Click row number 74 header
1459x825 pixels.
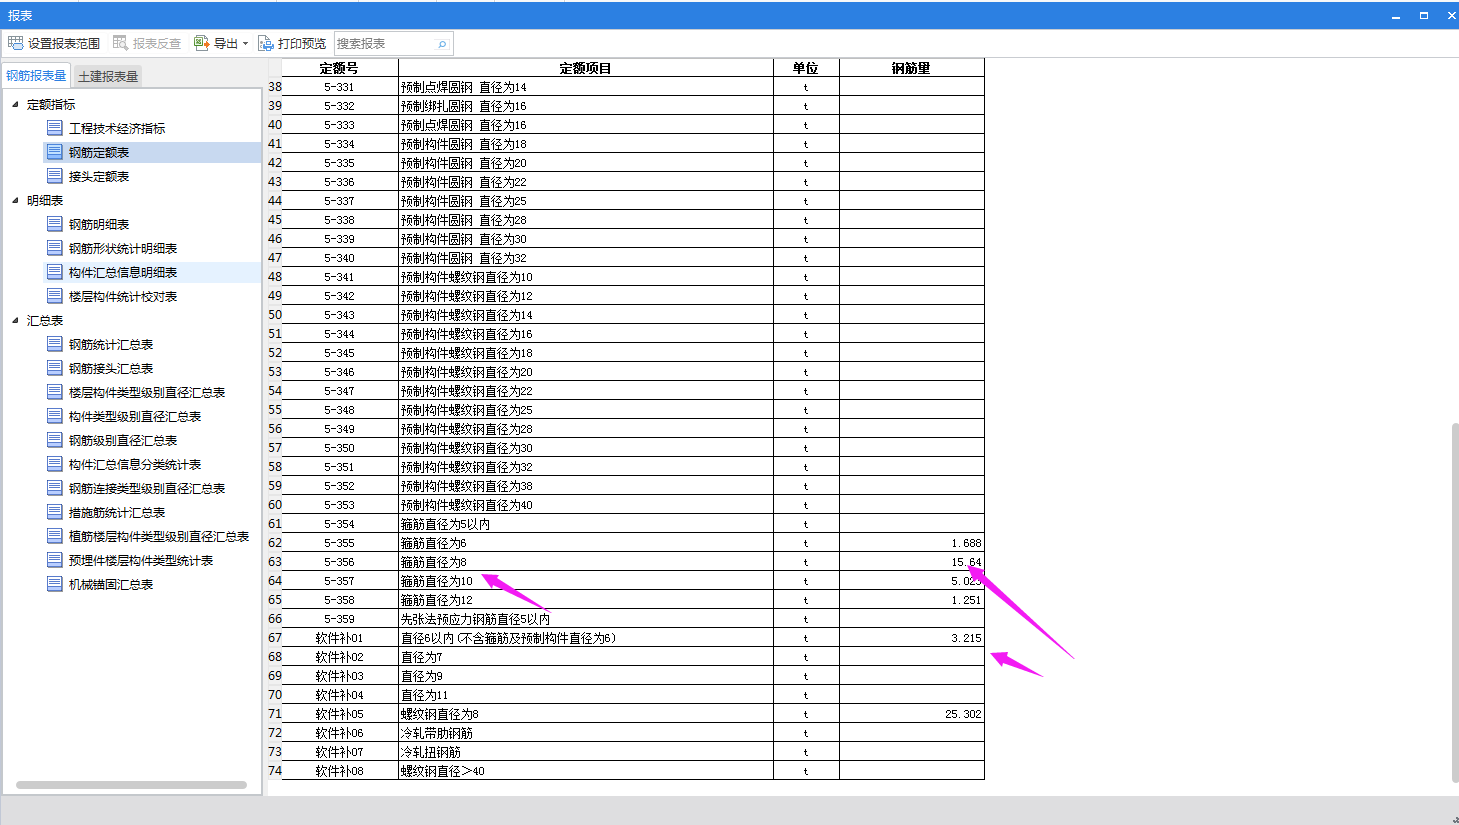(x=275, y=771)
